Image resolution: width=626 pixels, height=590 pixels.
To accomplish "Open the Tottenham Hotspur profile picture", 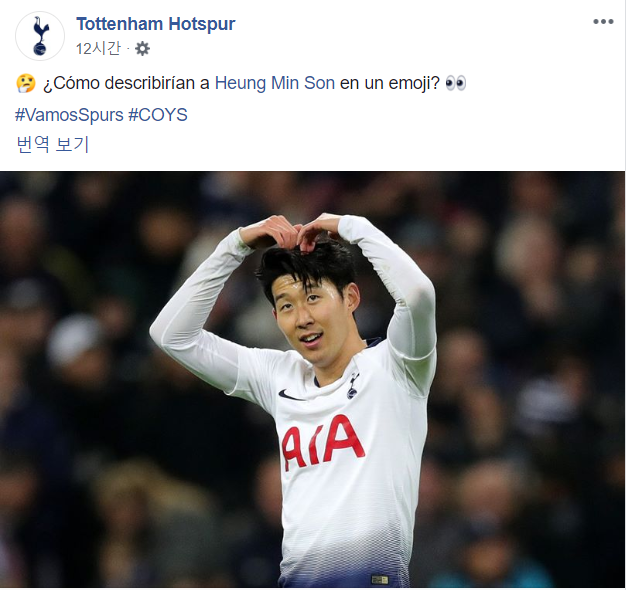I will (x=40, y=36).
